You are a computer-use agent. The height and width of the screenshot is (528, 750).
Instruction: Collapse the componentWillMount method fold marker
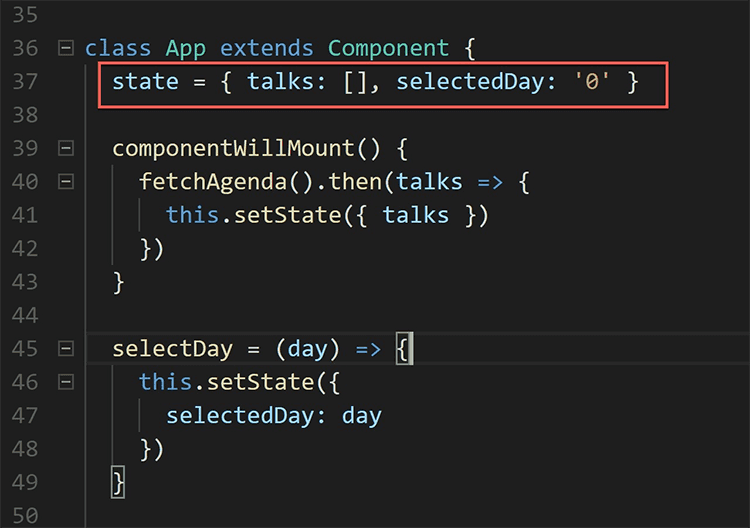click(x=66, y=148)
